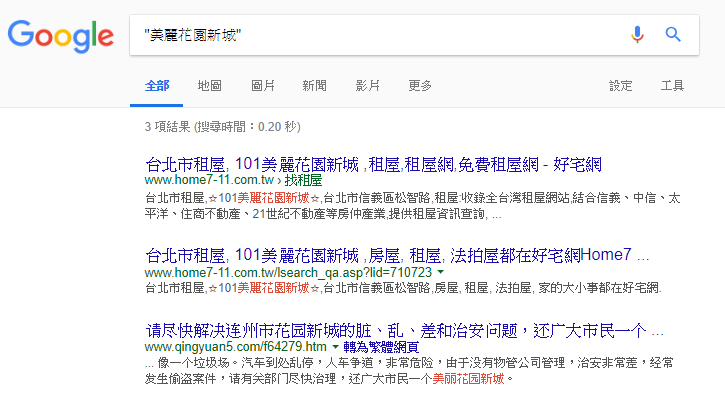Image resolution: width=725 pixels, height=398 pixels.
Task: Switch to the 地圖 tab
Action: click(x=209, y=86)
